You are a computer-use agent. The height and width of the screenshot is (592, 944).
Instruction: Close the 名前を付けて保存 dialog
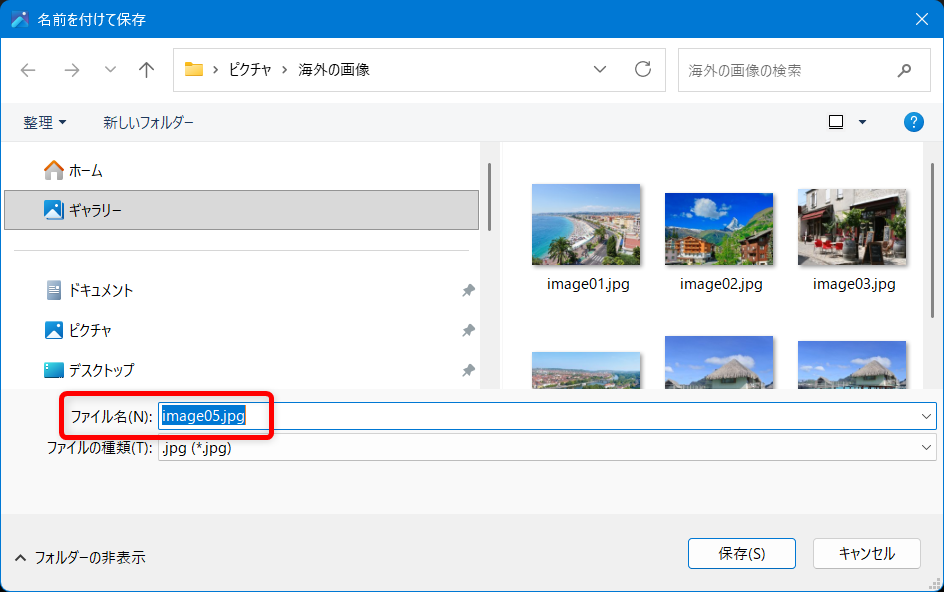(922, 19)
